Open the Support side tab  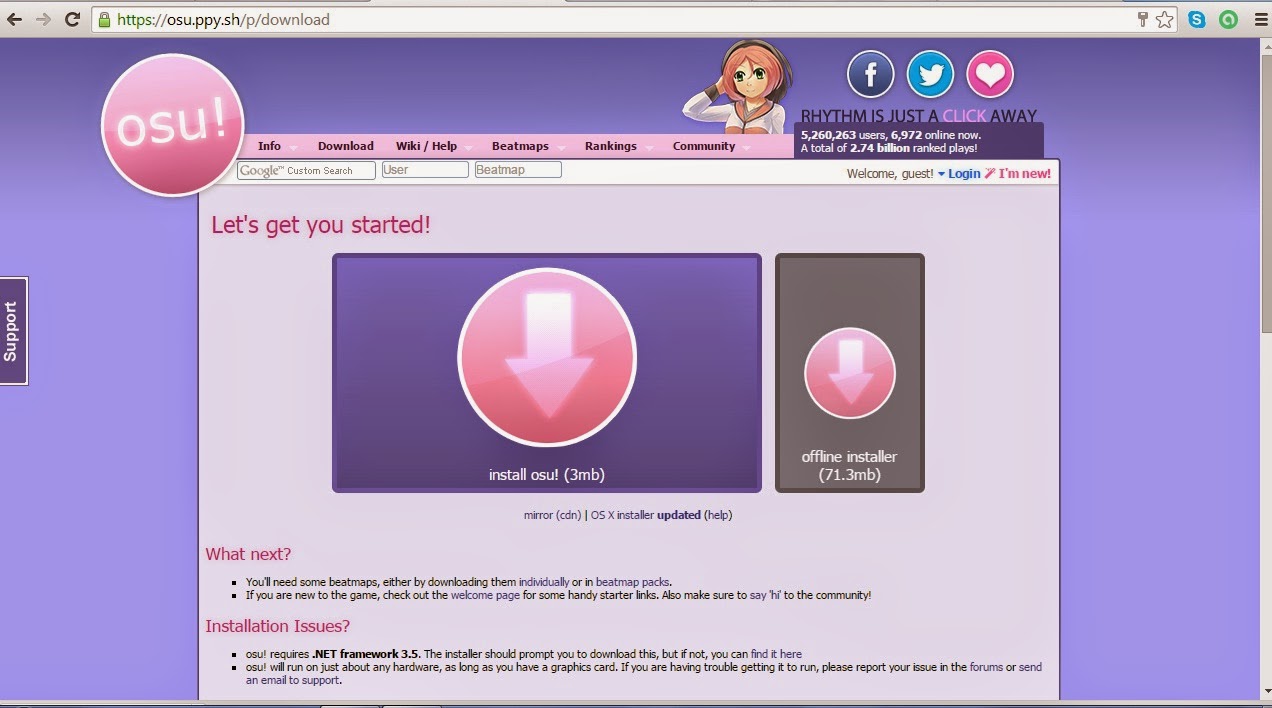(x=13, y=331)
